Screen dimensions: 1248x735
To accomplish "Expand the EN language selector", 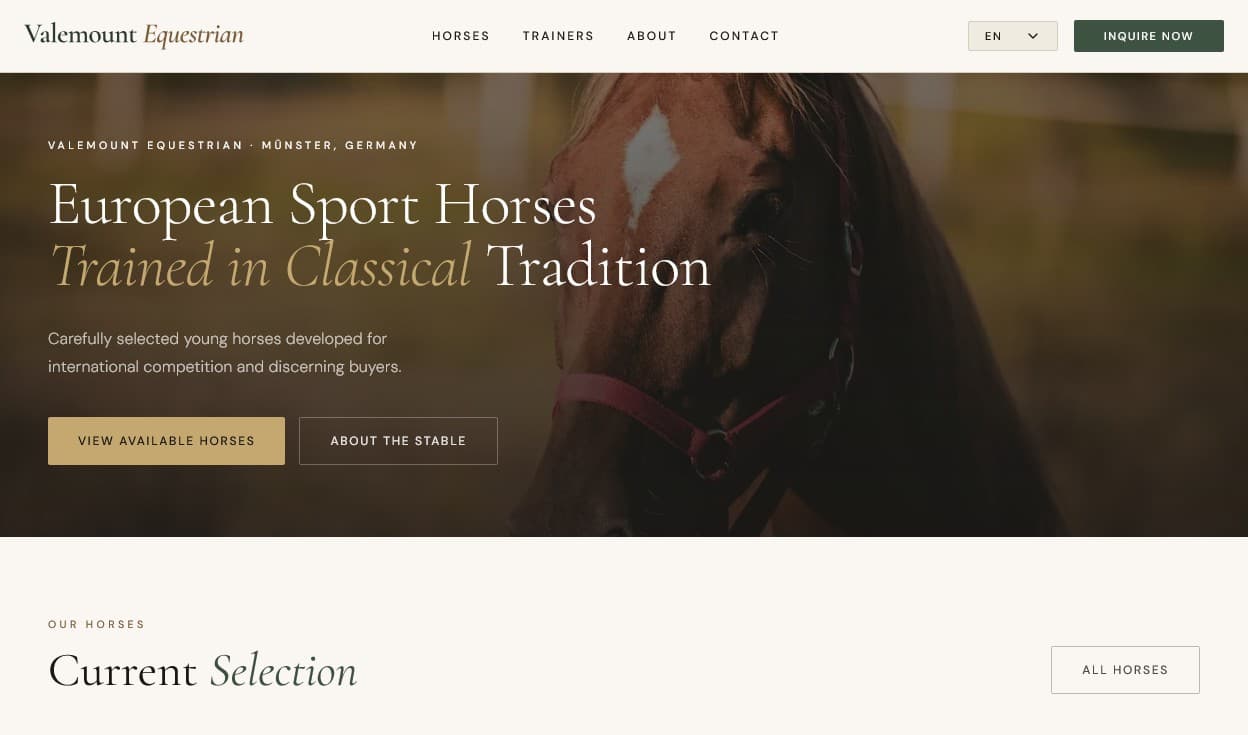I will point(1012,36).
